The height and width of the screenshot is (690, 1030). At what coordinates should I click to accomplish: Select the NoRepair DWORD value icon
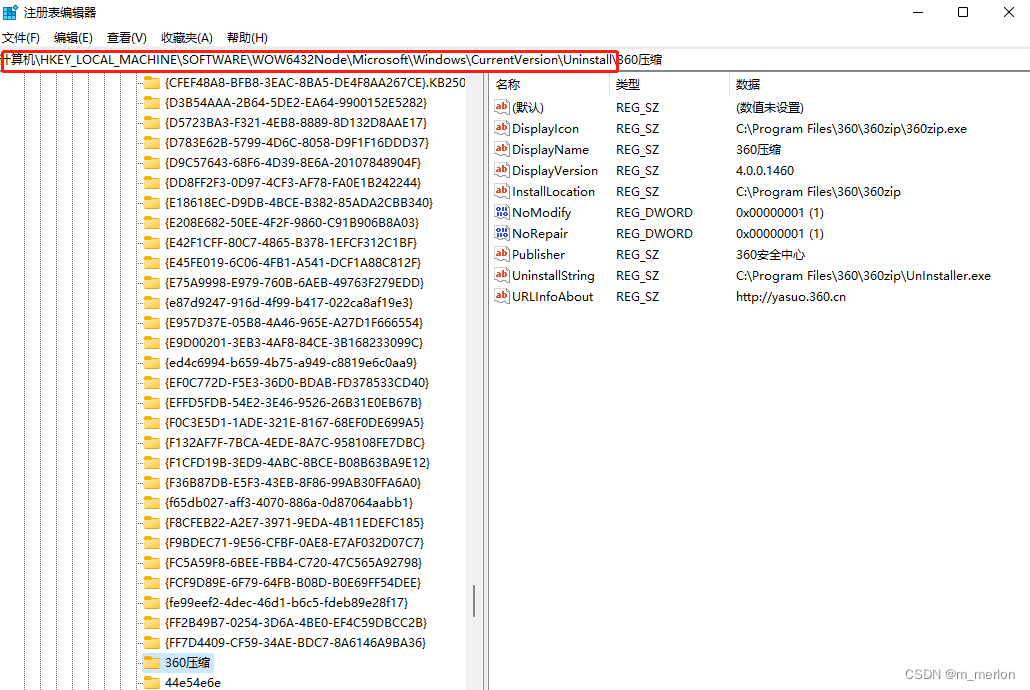(502, 233)
